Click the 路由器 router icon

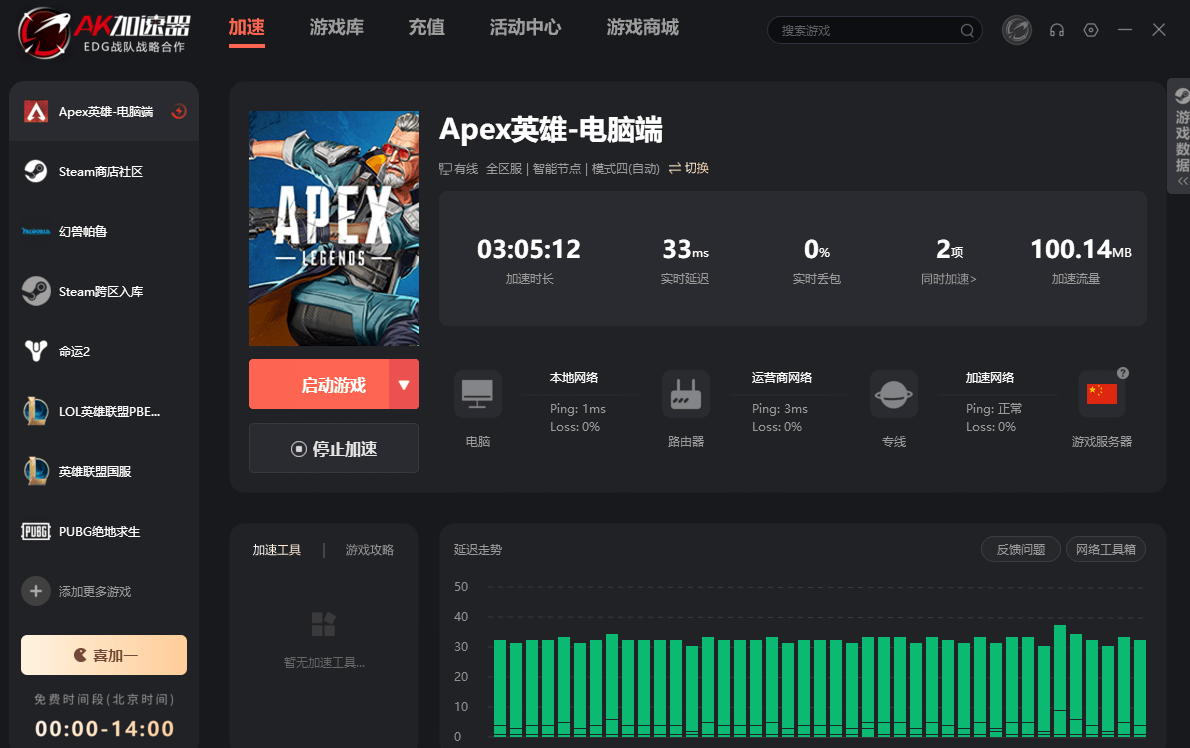pos(685,394)
